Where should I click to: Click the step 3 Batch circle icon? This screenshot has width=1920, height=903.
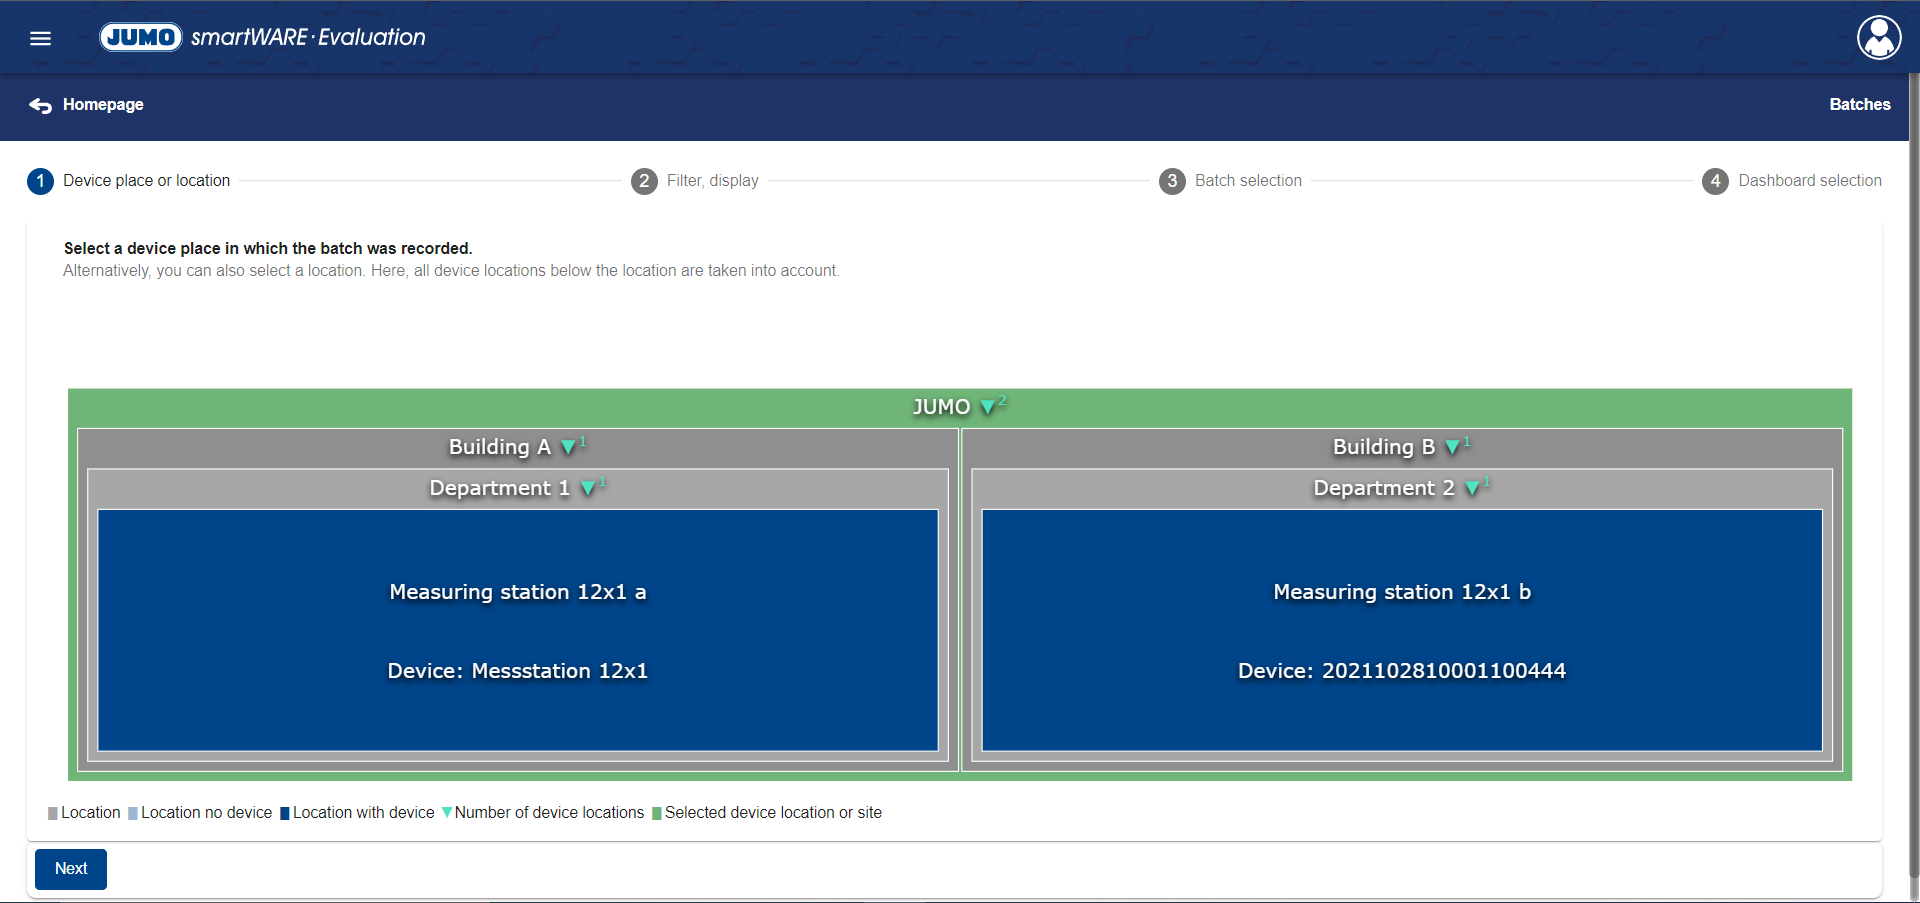point(1172,181)
